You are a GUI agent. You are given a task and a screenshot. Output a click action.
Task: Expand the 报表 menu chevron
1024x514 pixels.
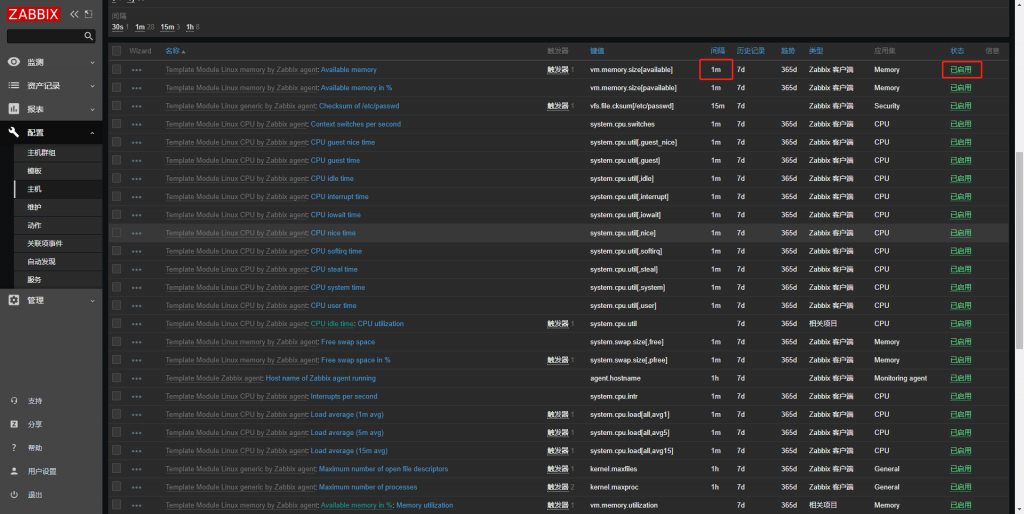click(92, 110)
